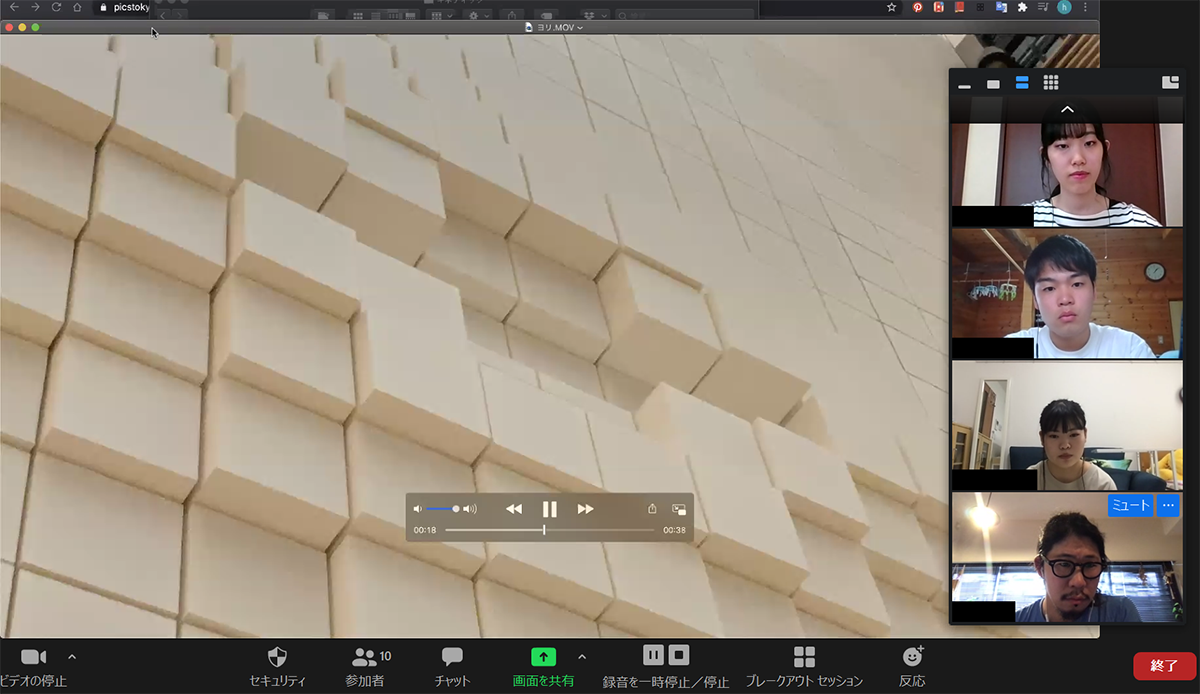1200x694 pixels.
Task: Stop video using the camera icon
Action: point(34,657)
